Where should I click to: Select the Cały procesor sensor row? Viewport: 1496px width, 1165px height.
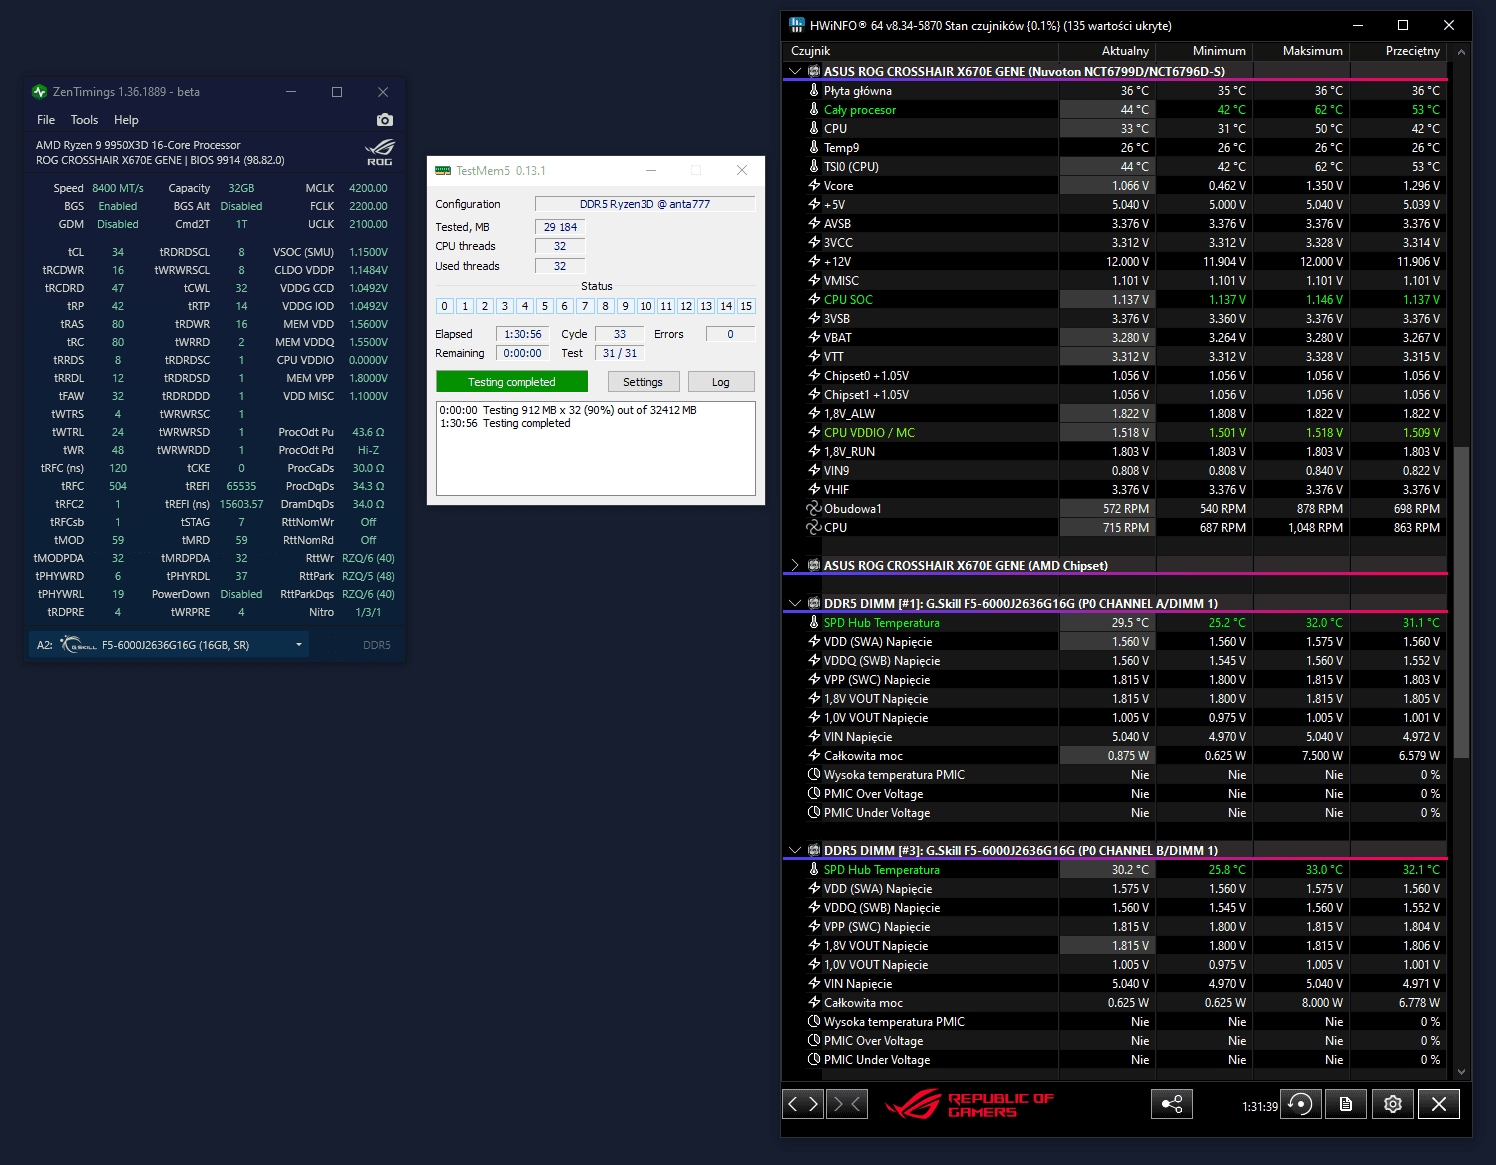point(1115,109)
